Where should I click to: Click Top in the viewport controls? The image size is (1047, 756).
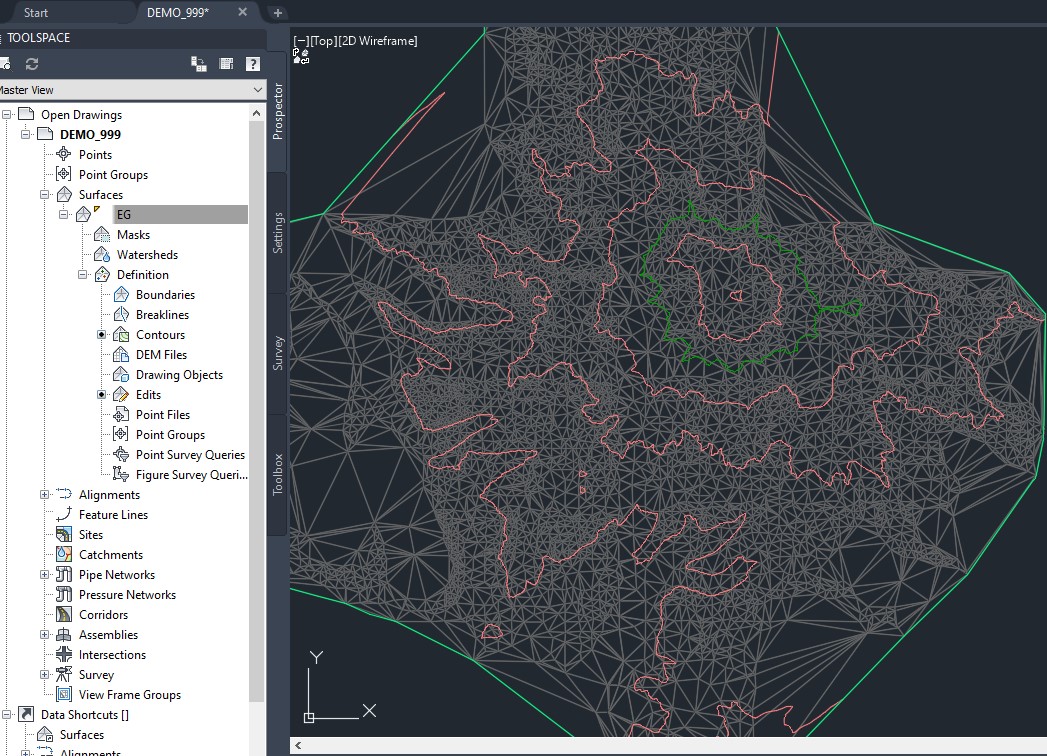[x=322, y=40]
